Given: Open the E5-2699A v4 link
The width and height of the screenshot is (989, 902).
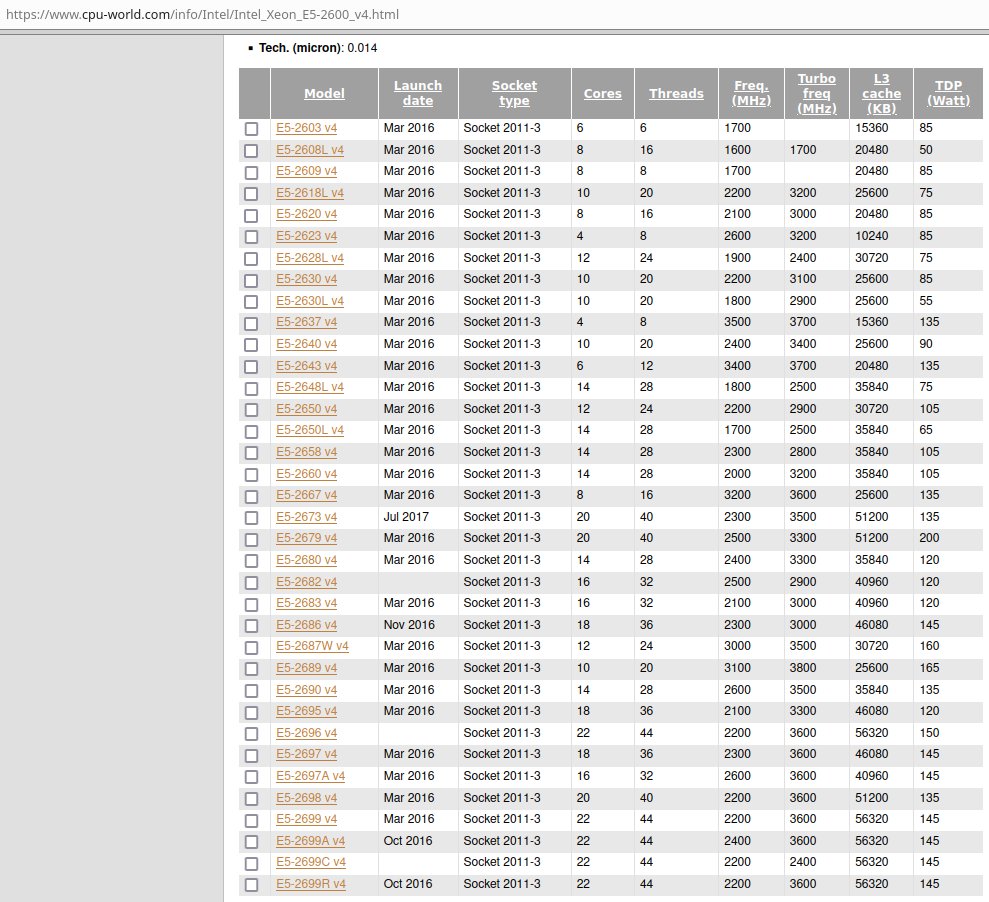Looking at the screenshot, I should (310, 841).
